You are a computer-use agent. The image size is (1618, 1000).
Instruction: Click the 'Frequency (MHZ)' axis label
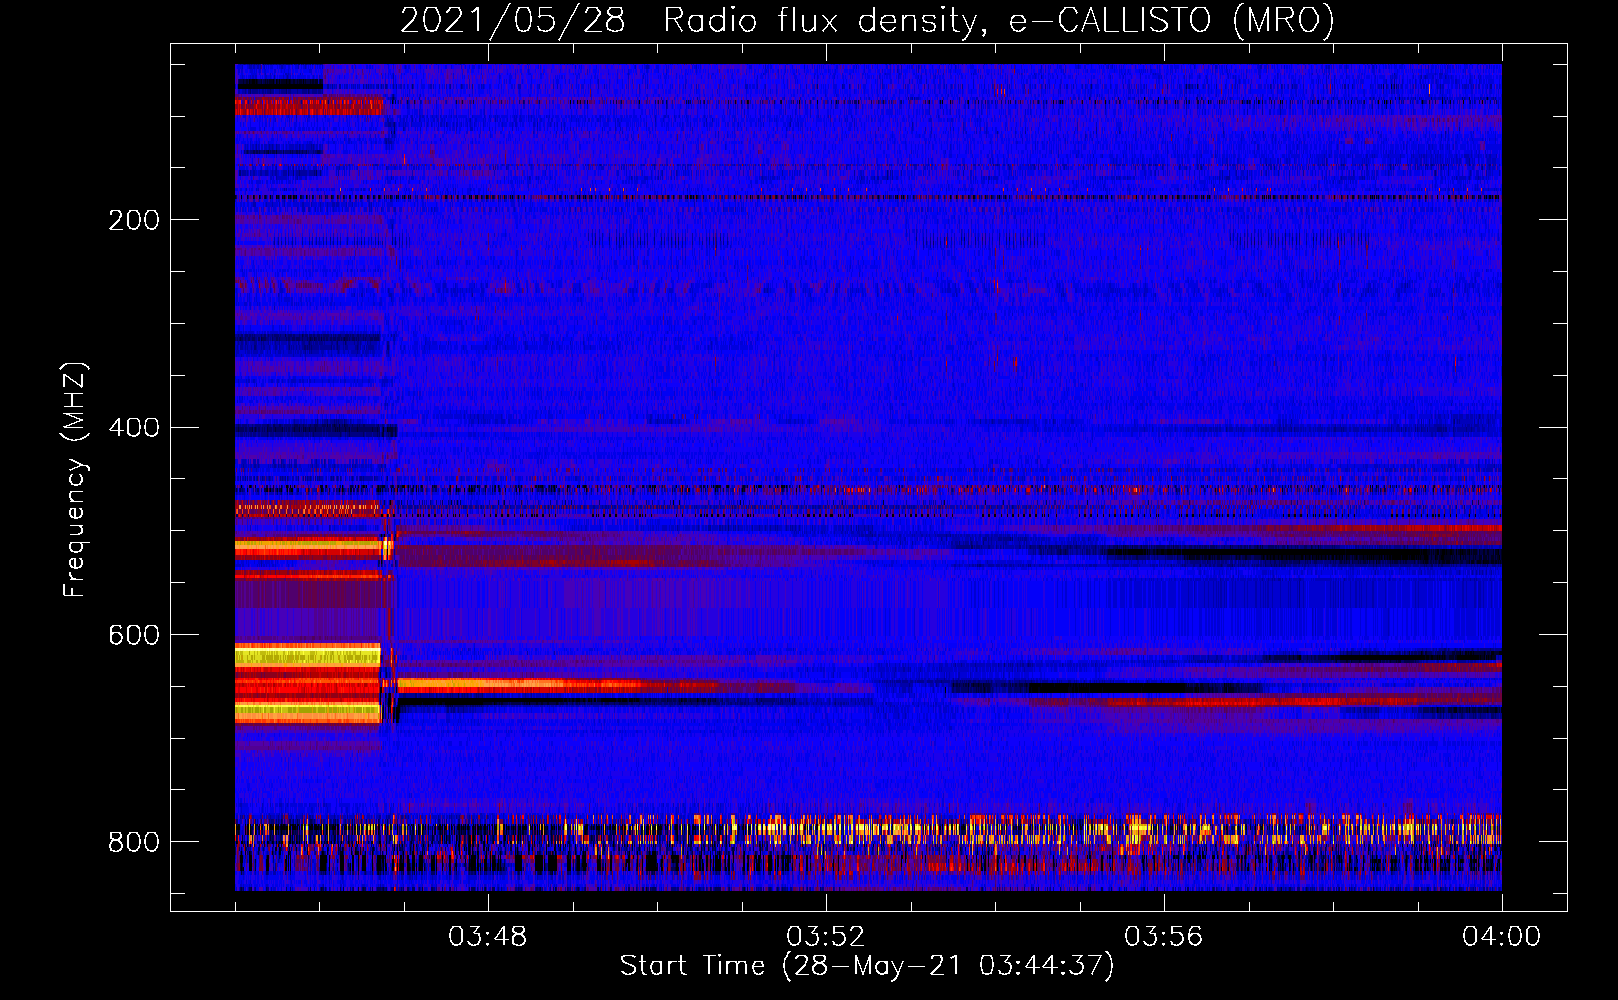coord(74,480)
